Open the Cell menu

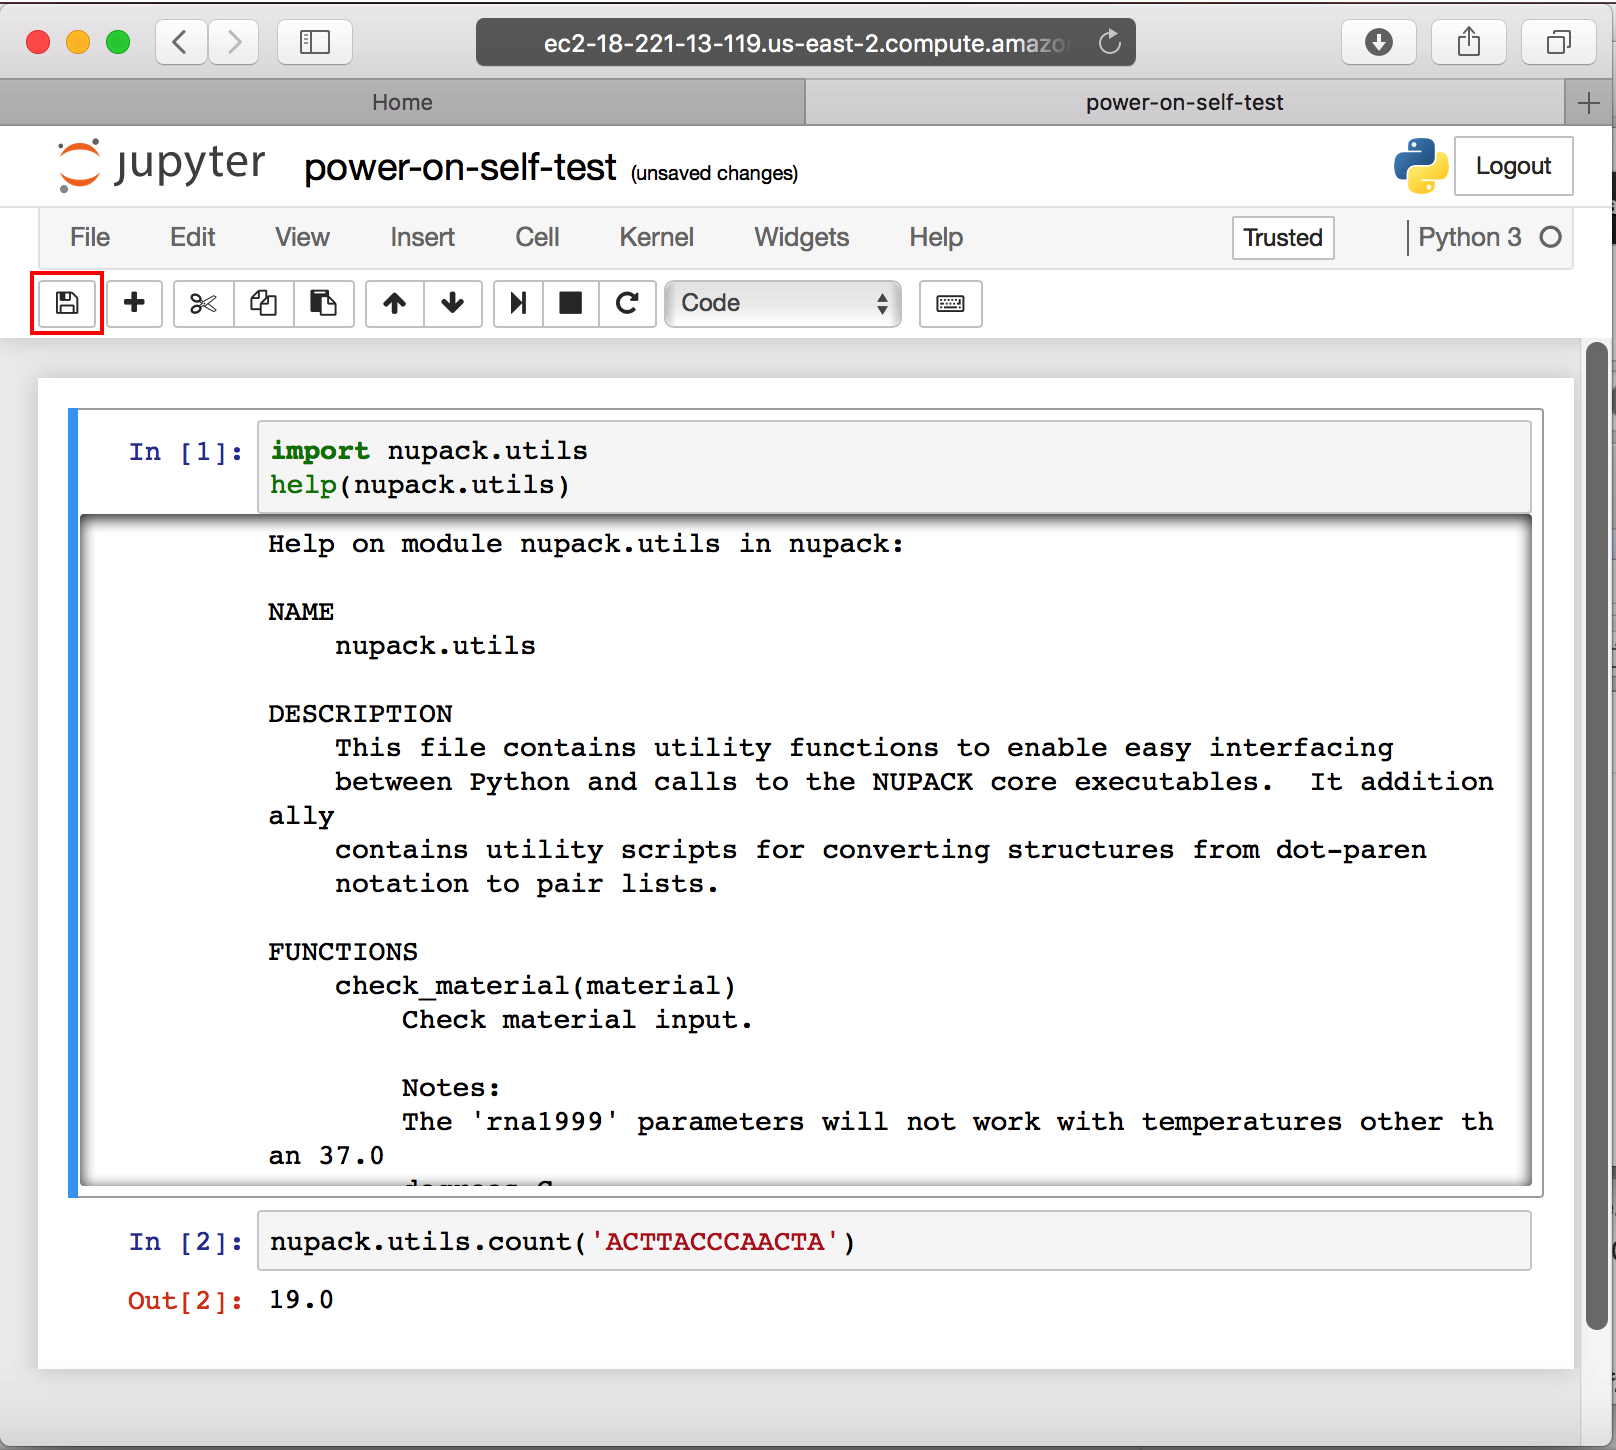pos(537,237)
